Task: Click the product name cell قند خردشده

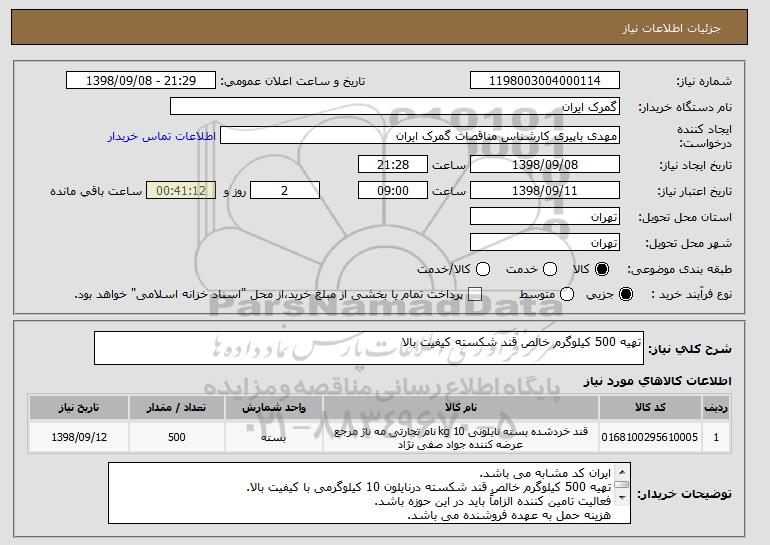Action: [x=461, y=437]
